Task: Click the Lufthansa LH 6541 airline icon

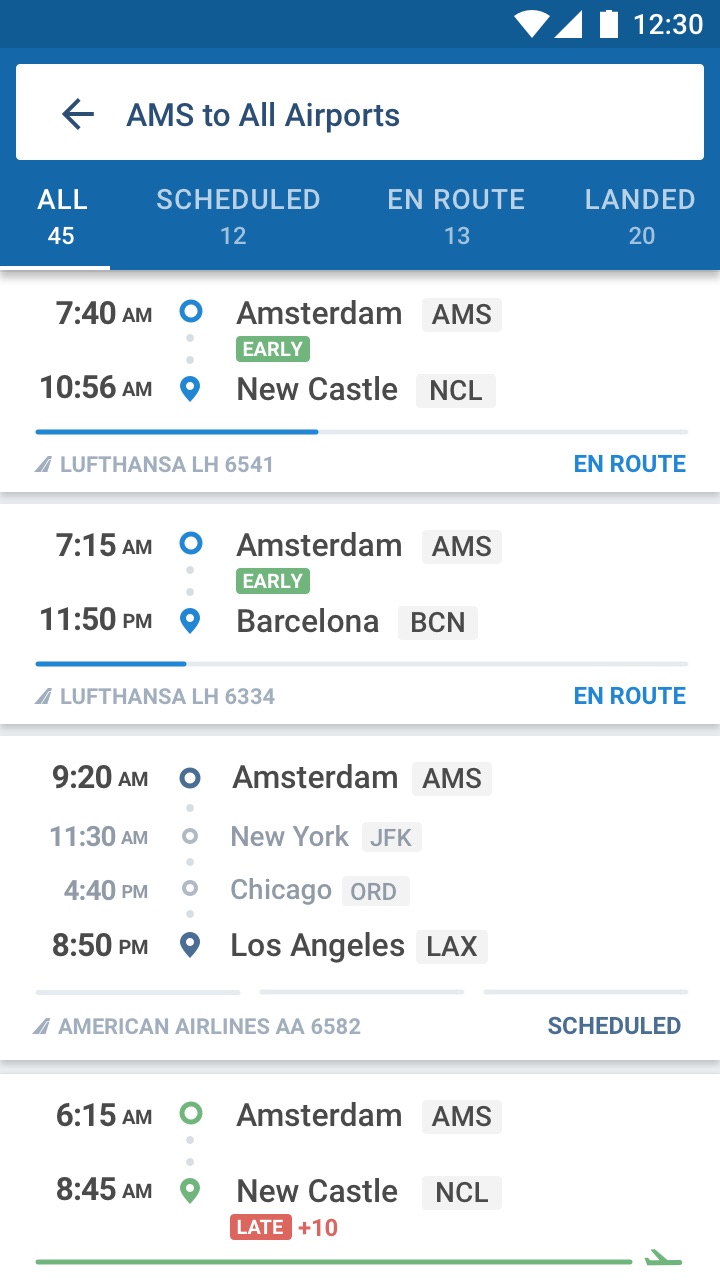Action: pyautogui.click(x=43, y=464)
